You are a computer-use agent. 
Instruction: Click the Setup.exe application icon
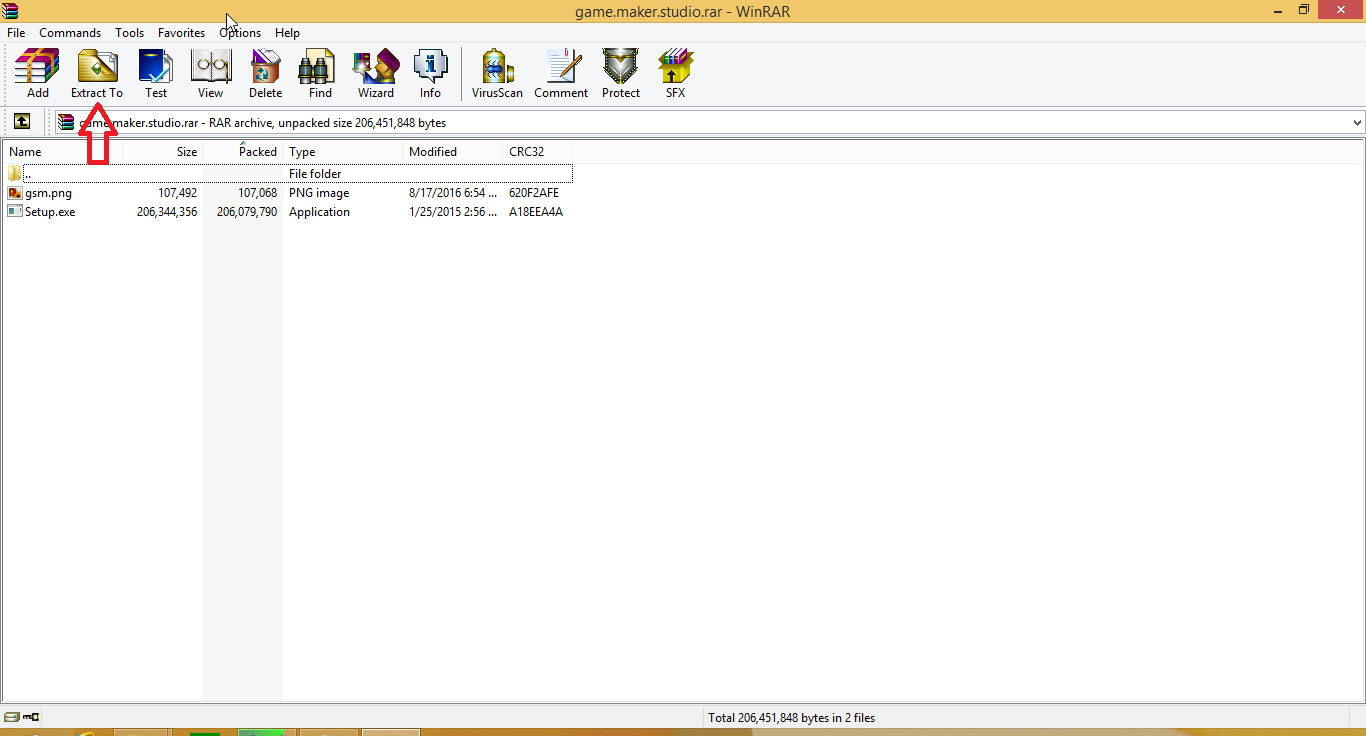coord(14,212)
